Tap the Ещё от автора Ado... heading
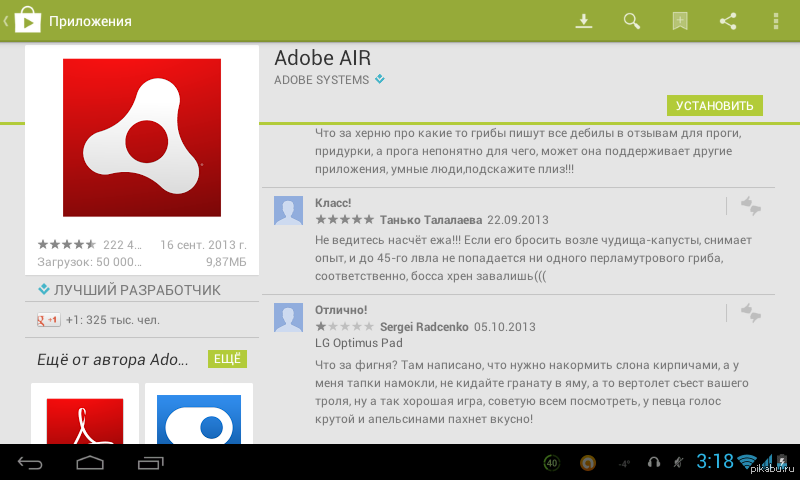The height and width of the screenshot is (480, 800). click(113, 360)
